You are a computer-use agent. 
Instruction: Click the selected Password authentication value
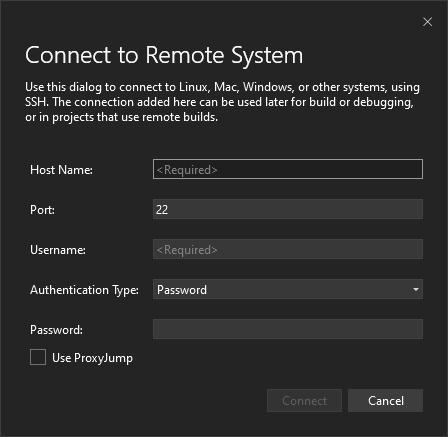[182, 290]
